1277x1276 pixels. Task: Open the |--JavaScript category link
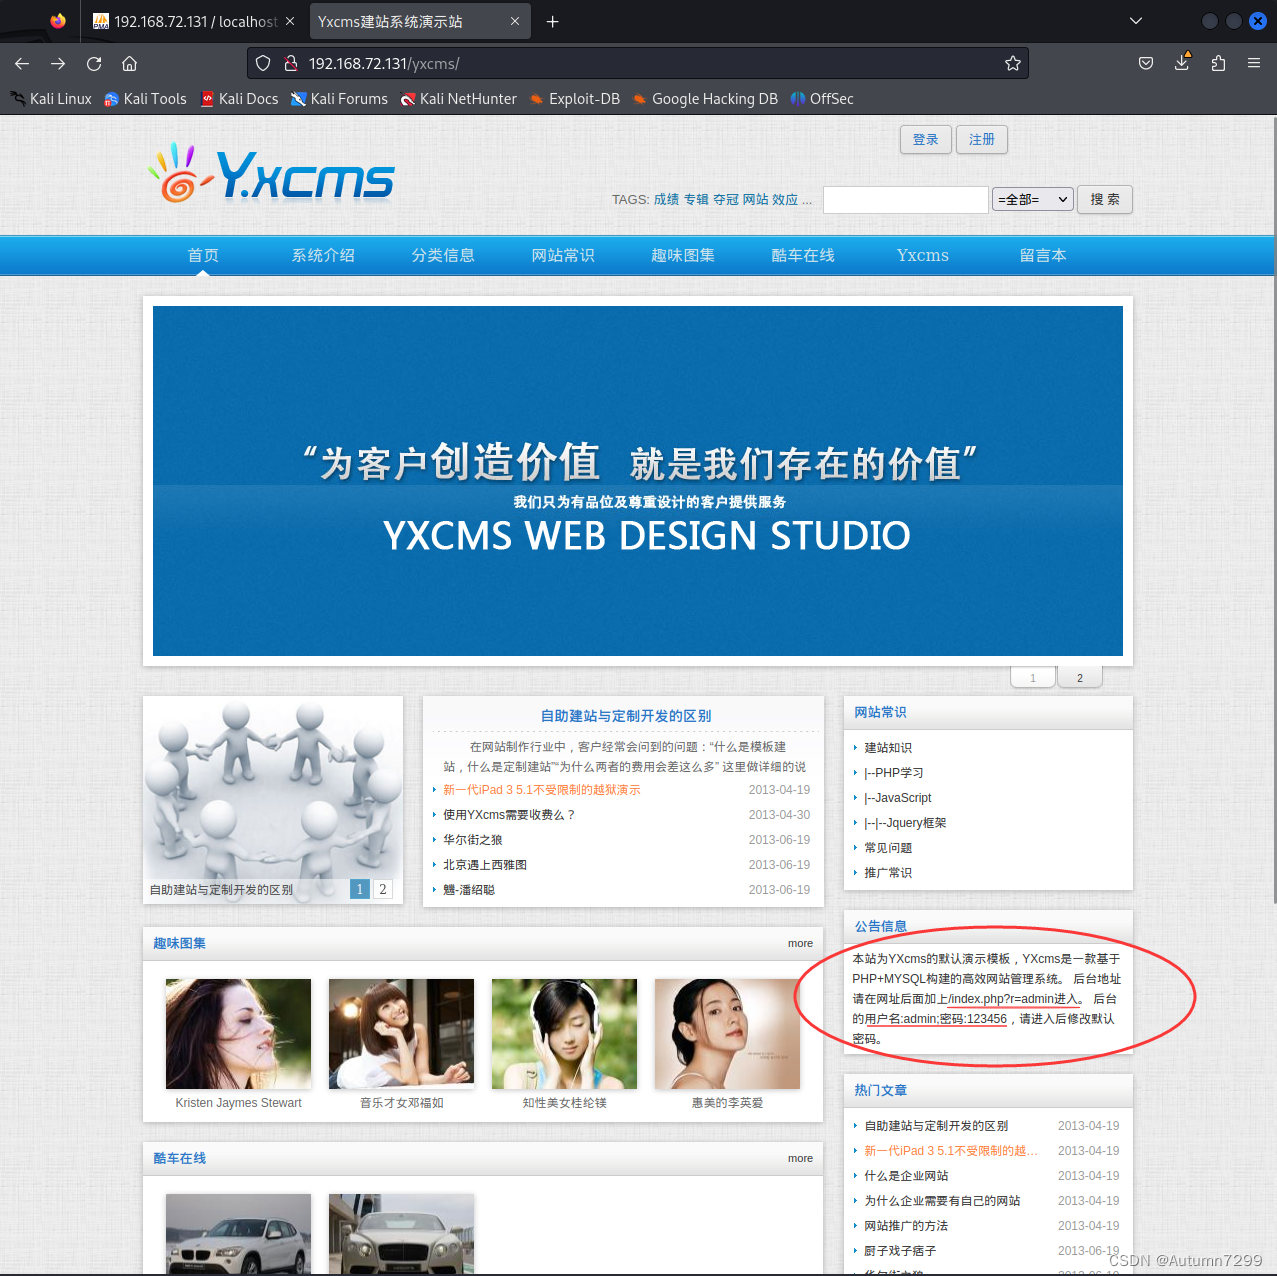(x=898, y=798)
